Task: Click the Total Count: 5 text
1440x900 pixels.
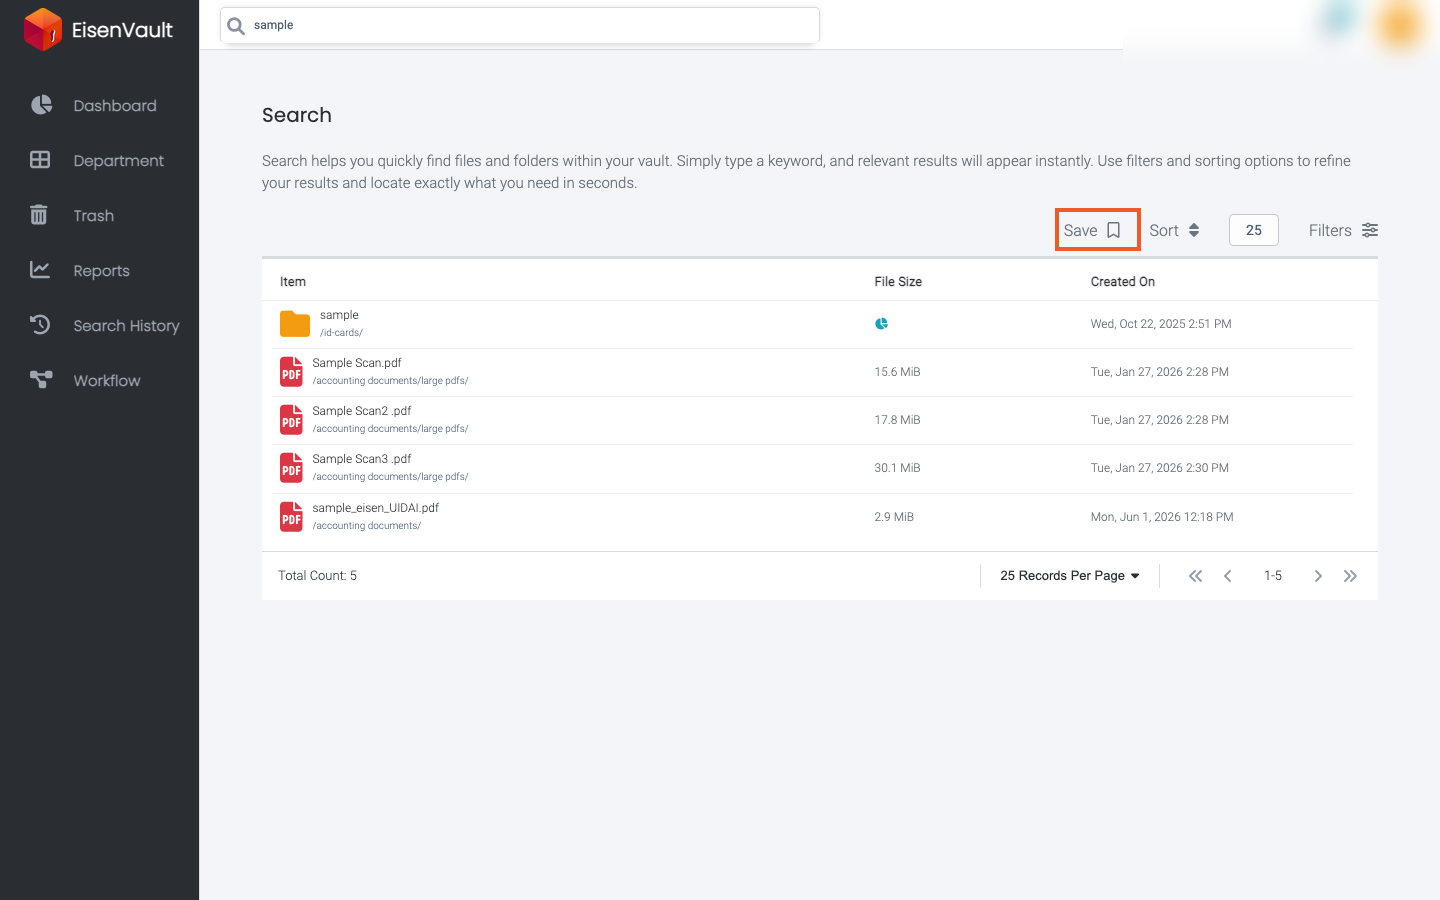Action: (317, 576)
